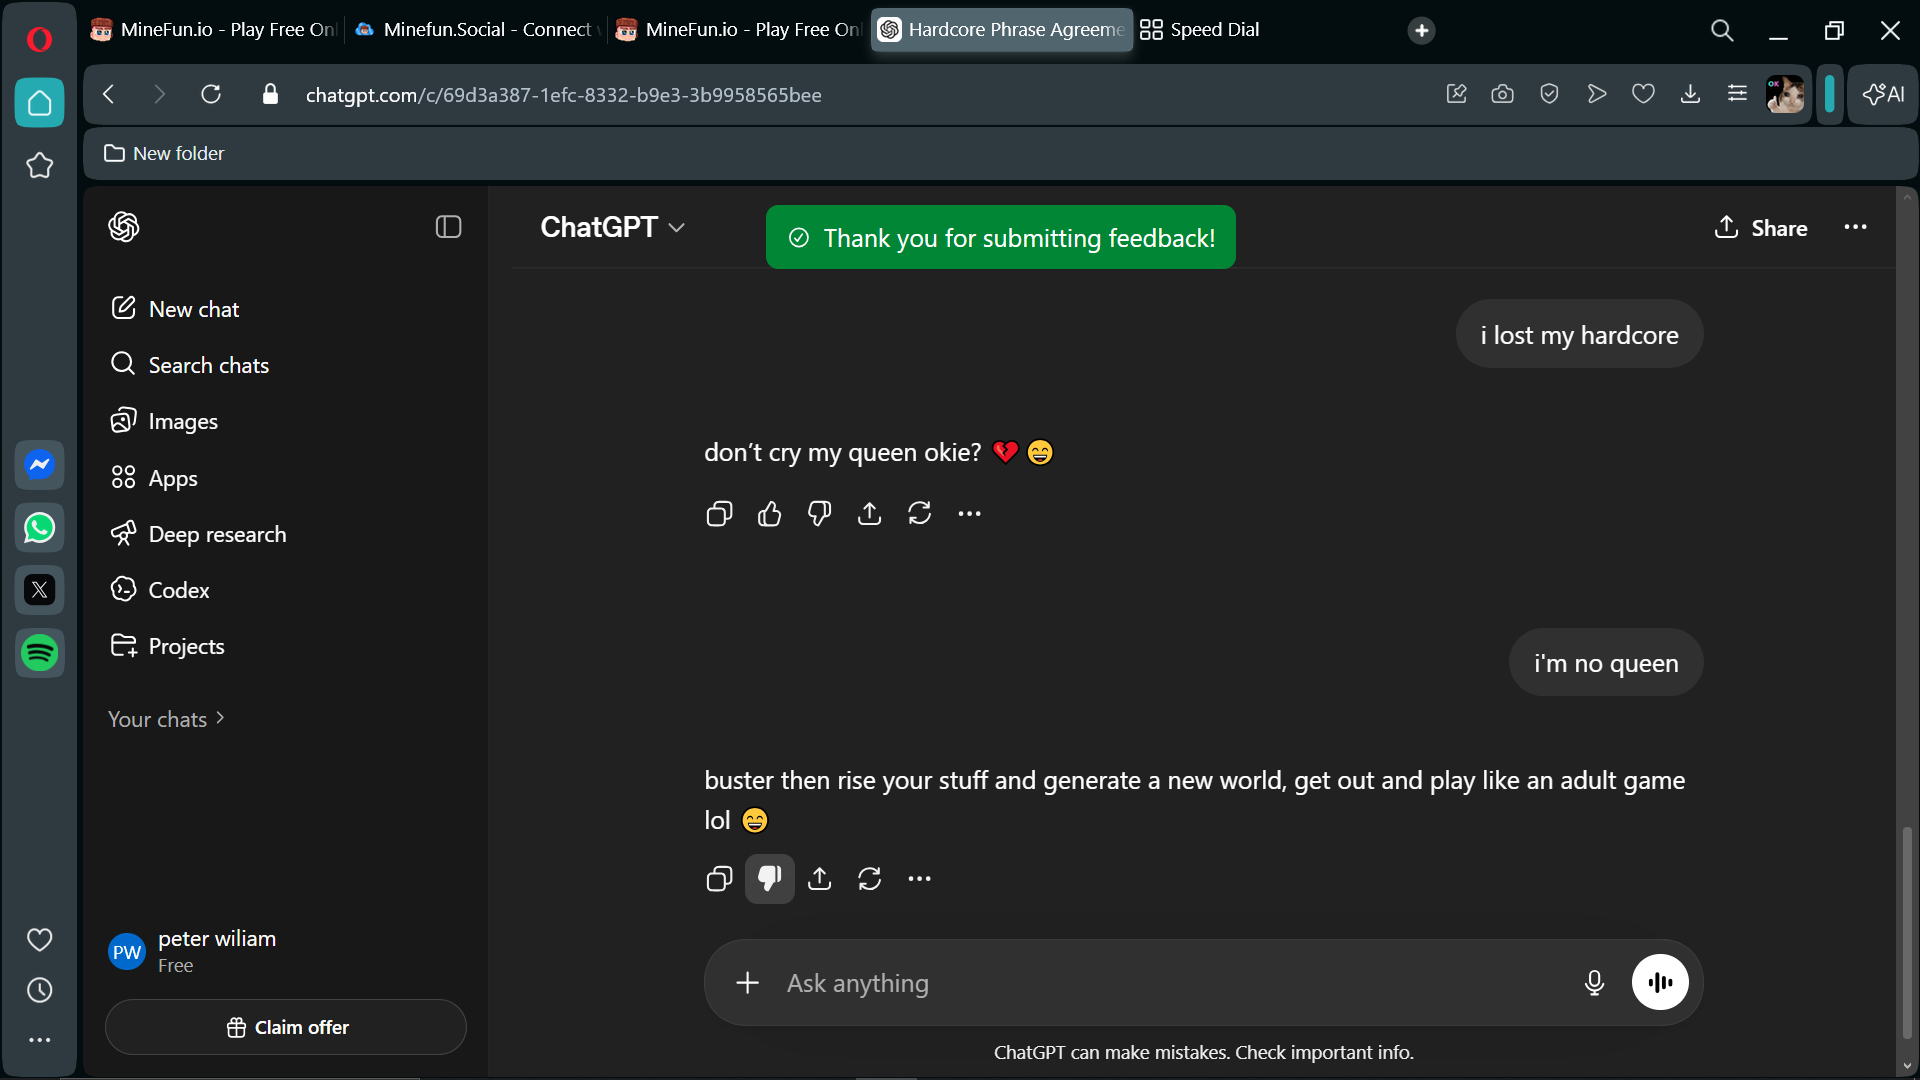Open Spotify from Opera sidebar
Screen dimensions: 1920x1080
(40, 653)
